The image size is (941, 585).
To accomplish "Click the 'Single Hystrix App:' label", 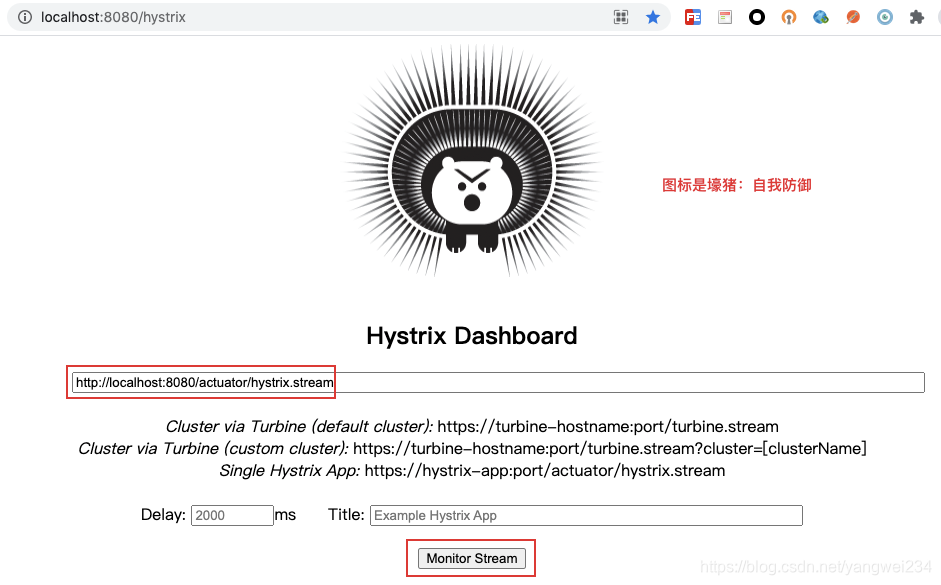I will pyautogui.click(x=289, y=471).
